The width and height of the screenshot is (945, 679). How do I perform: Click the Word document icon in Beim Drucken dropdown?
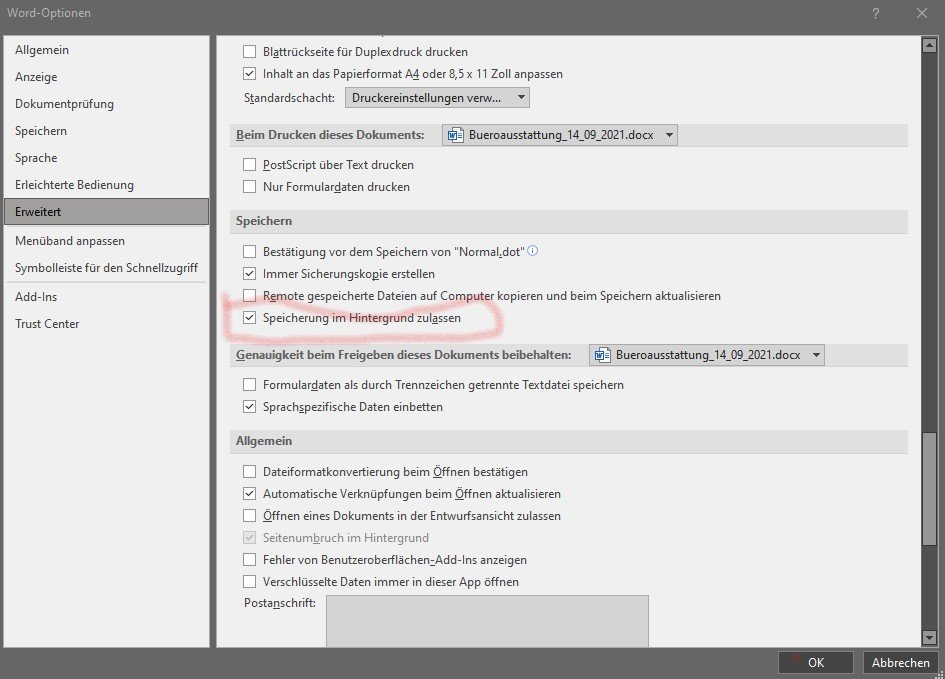[455, 135]
